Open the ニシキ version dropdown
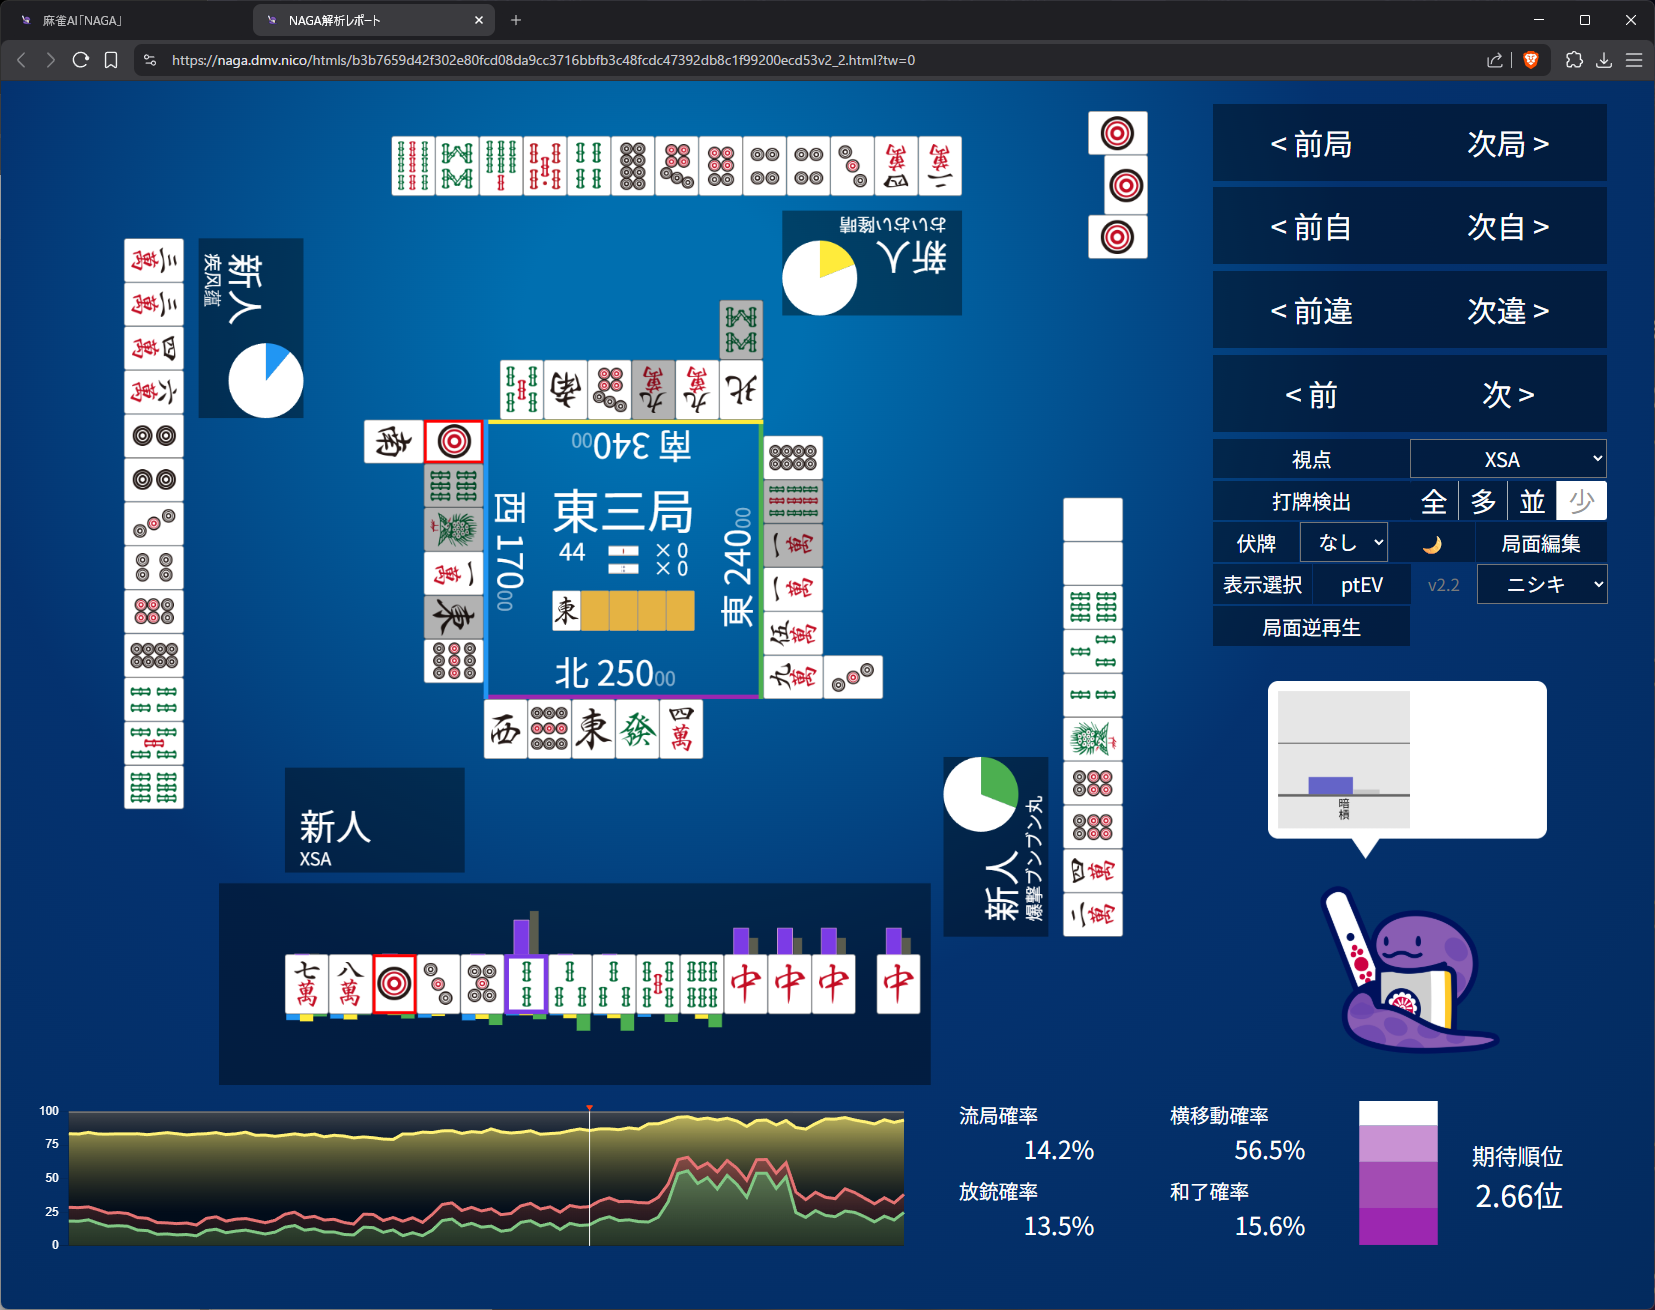 pos(1541,585)
